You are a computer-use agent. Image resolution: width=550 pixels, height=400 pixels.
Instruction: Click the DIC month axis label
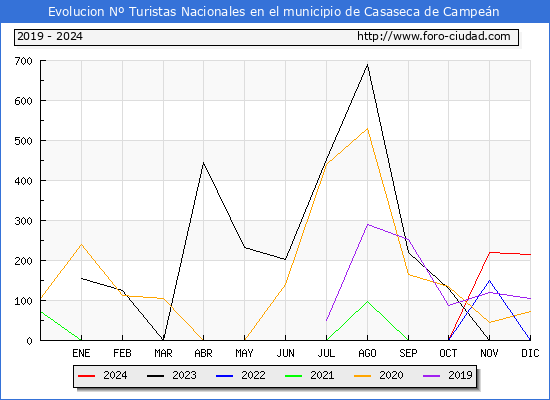(530, 353)
